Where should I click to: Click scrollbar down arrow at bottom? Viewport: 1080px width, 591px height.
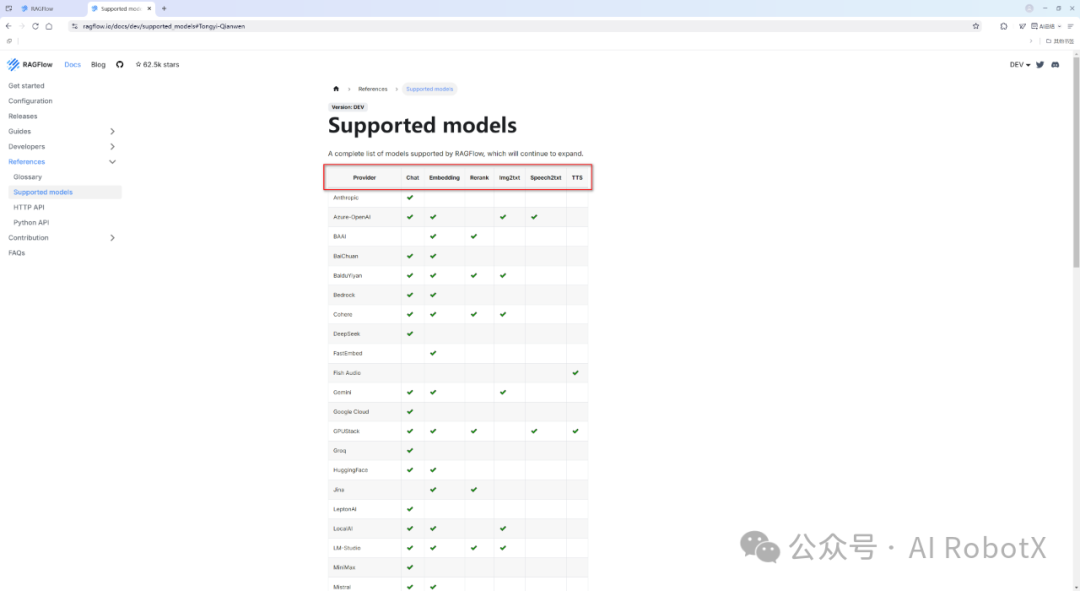pos(1076,587)
